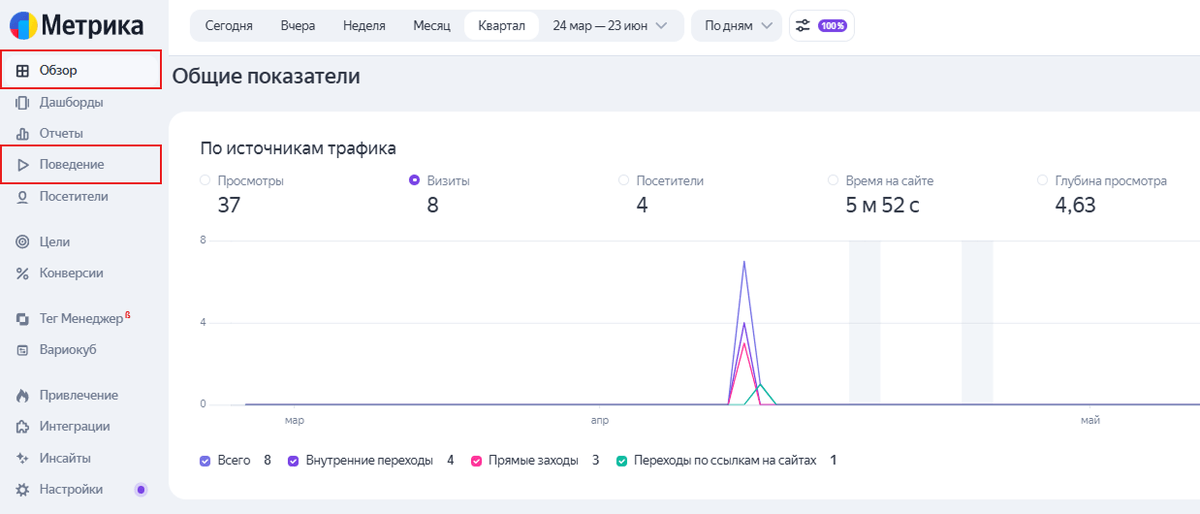This screenshot has width=1200, height=514.
Task: Click the Обзор grid icon in sidebar
Action: (22, 71)
